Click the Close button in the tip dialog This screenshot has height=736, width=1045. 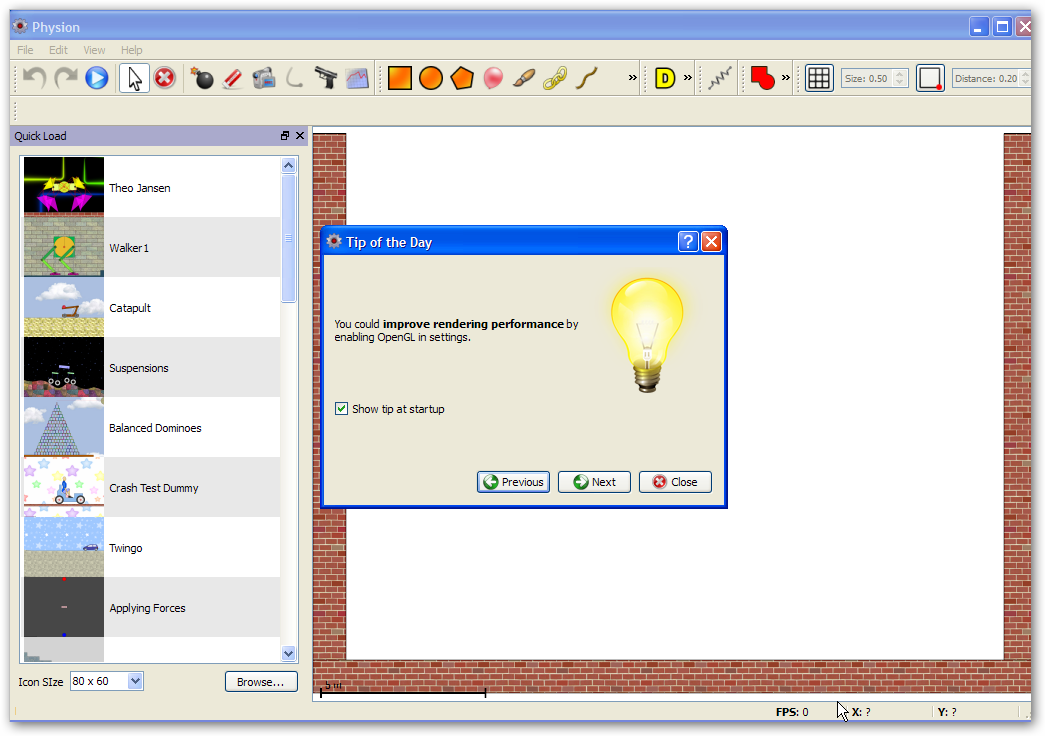click(x=675, y=482)
